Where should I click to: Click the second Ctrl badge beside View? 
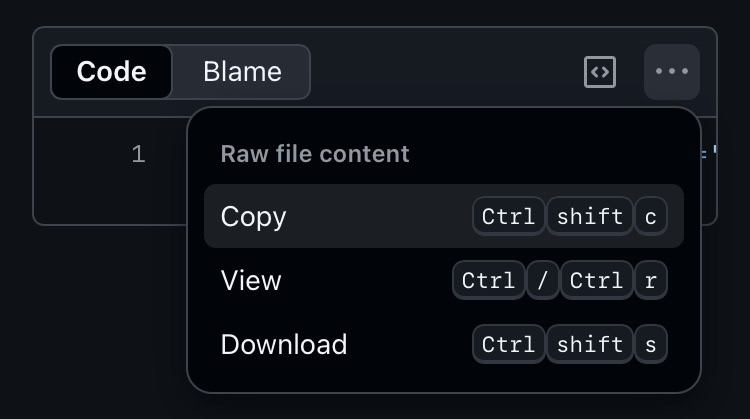coord(596,280)
